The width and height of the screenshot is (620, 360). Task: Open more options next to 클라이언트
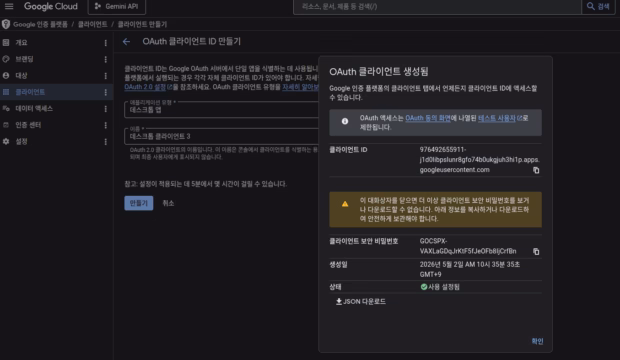point(106,92)
